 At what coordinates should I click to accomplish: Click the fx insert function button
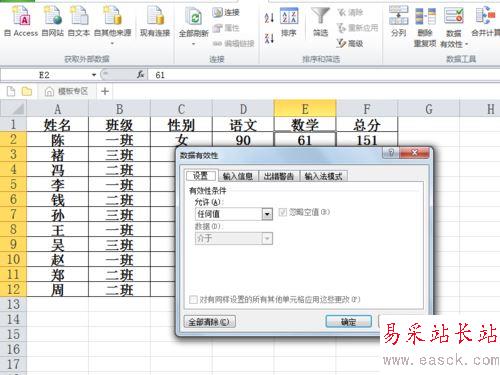[x=141, y=75]
